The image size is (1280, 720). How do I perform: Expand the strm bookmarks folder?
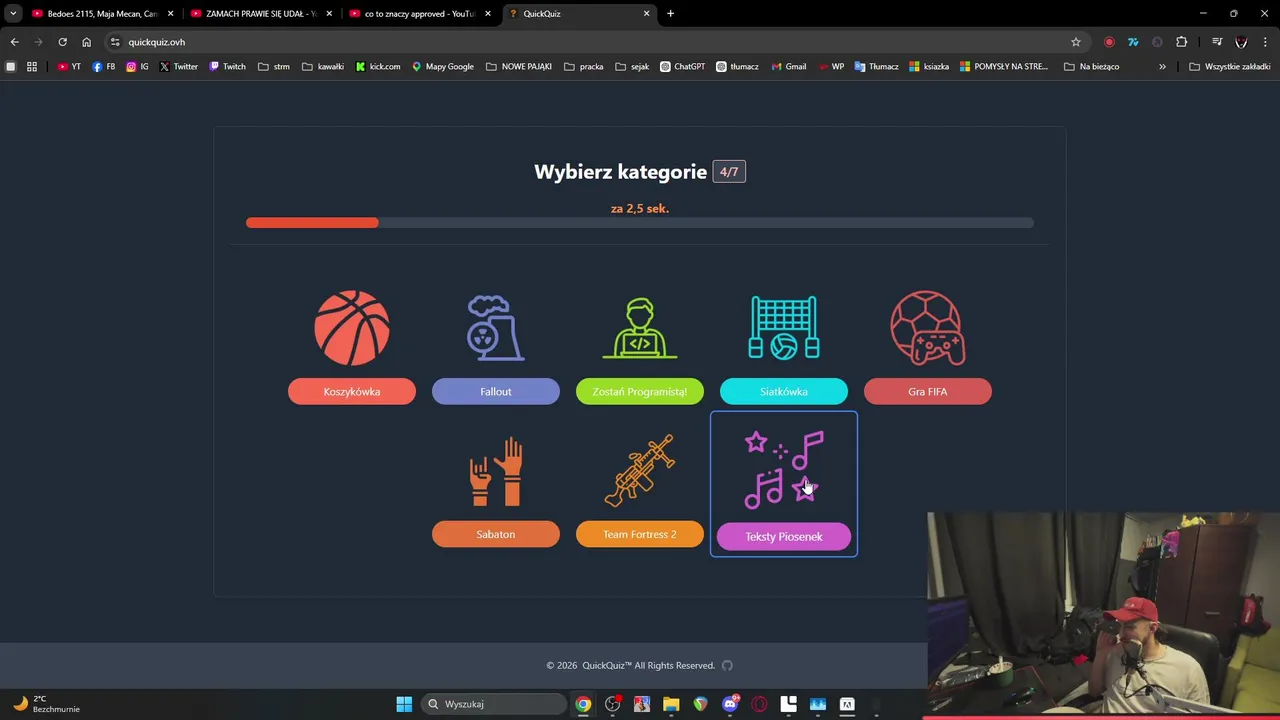click(x=274, y=67)
